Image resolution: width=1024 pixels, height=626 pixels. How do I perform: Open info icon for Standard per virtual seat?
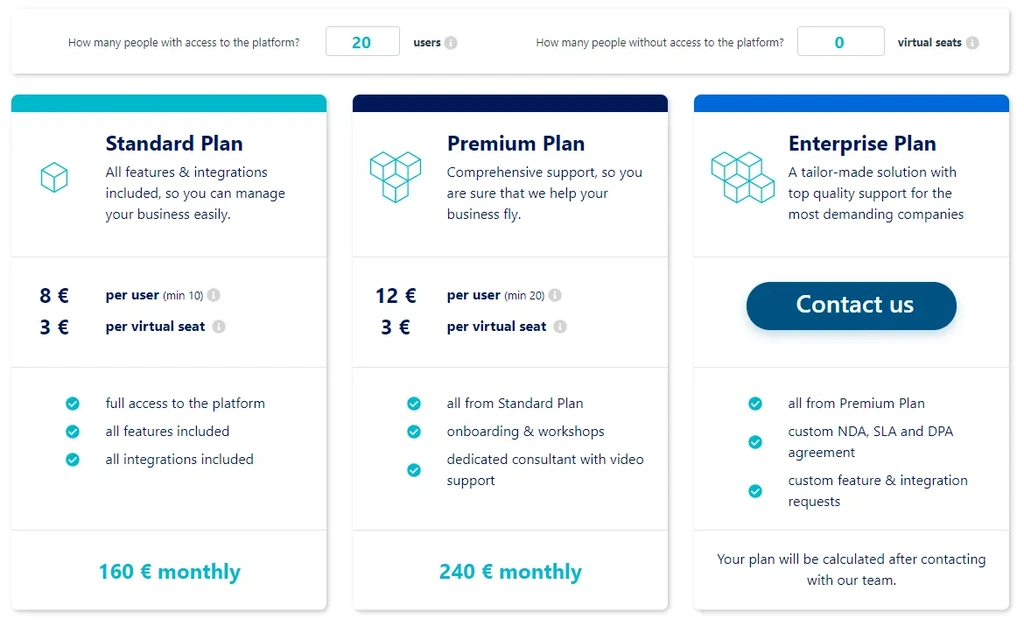pyautogui.click(x=219, y=326)
